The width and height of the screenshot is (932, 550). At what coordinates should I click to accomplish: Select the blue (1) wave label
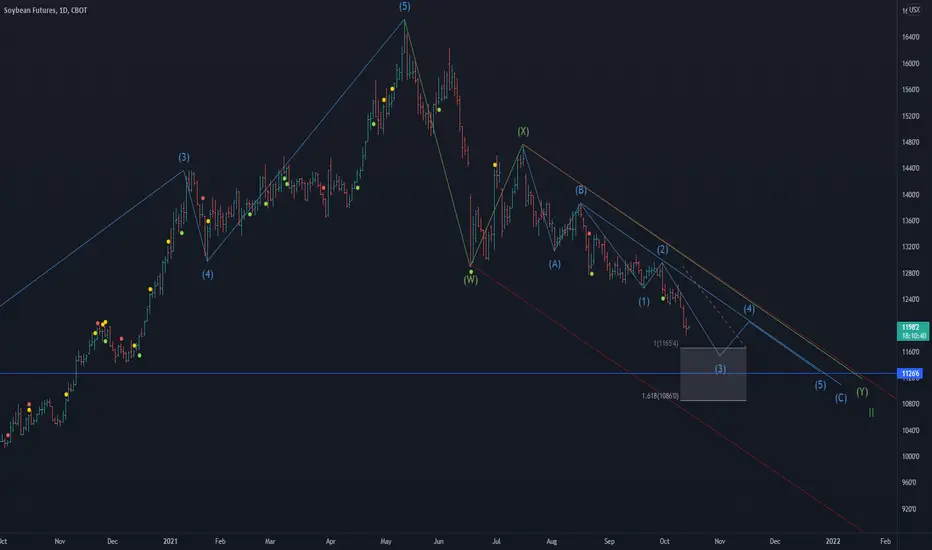point(644,301)
